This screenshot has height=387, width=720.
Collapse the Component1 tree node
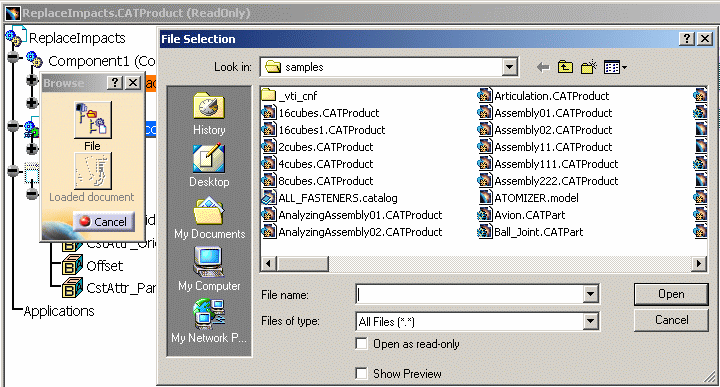(14, 57)
